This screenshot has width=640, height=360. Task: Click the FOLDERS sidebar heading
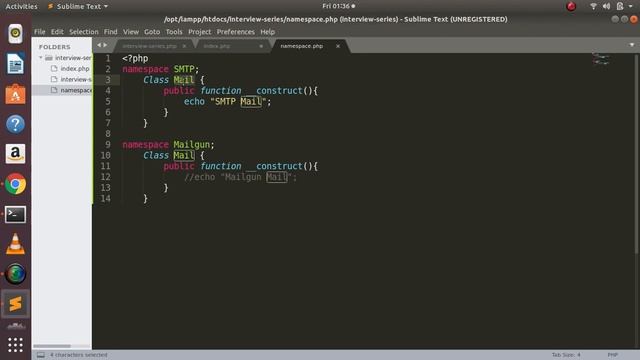[x=55, y=47]
